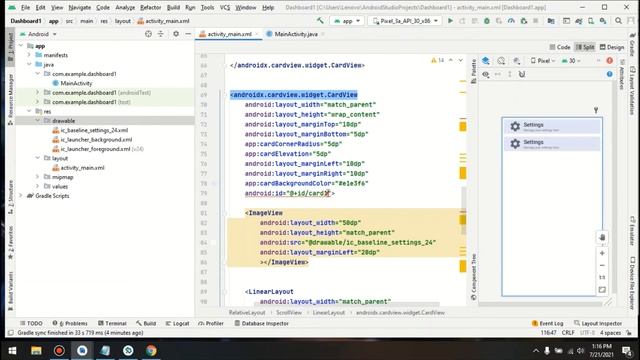Toggle the view options eye icon
This screenshot has width=640, height=360.
(x=486, y=74)
